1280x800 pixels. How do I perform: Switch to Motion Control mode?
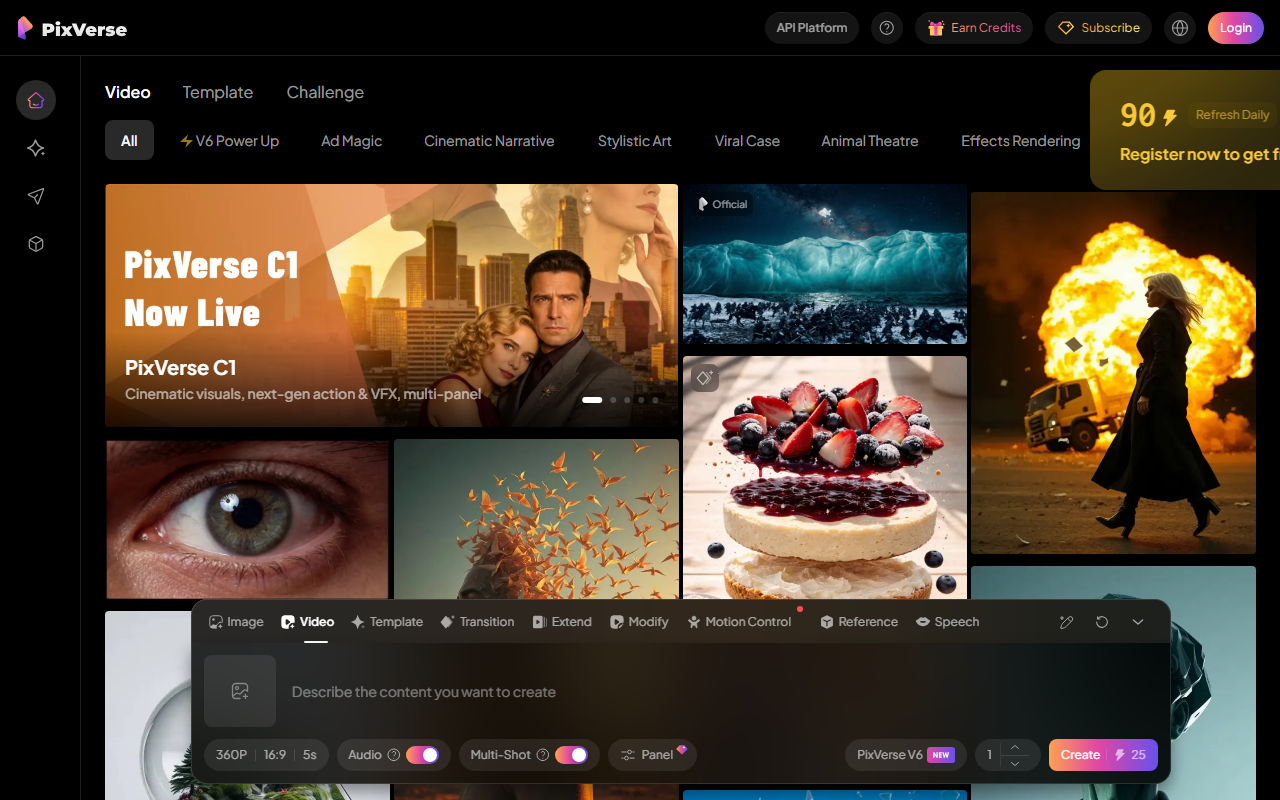(739, 622)
